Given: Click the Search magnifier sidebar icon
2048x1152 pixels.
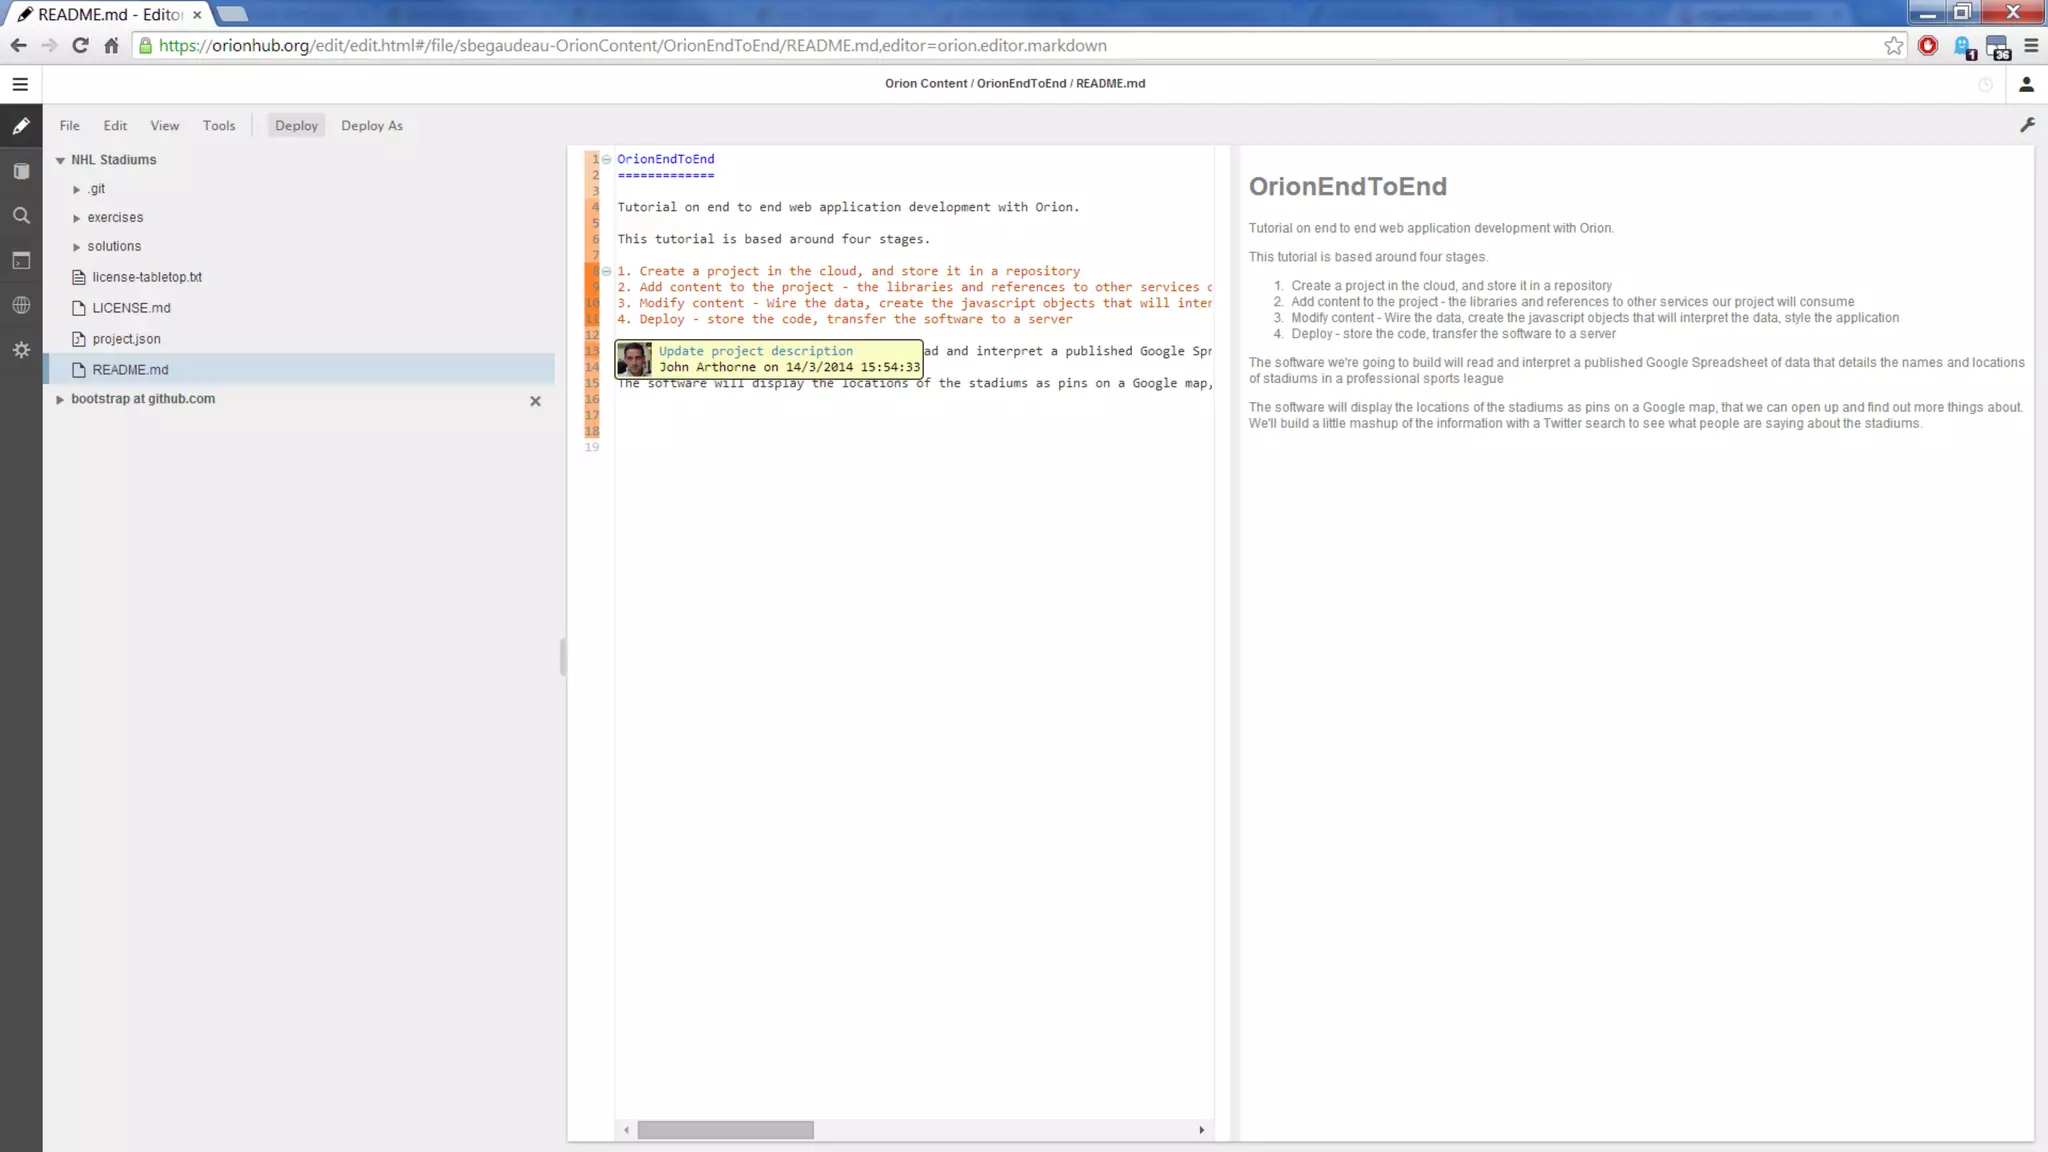Looking at the screenshot, I should click(21, 216).
